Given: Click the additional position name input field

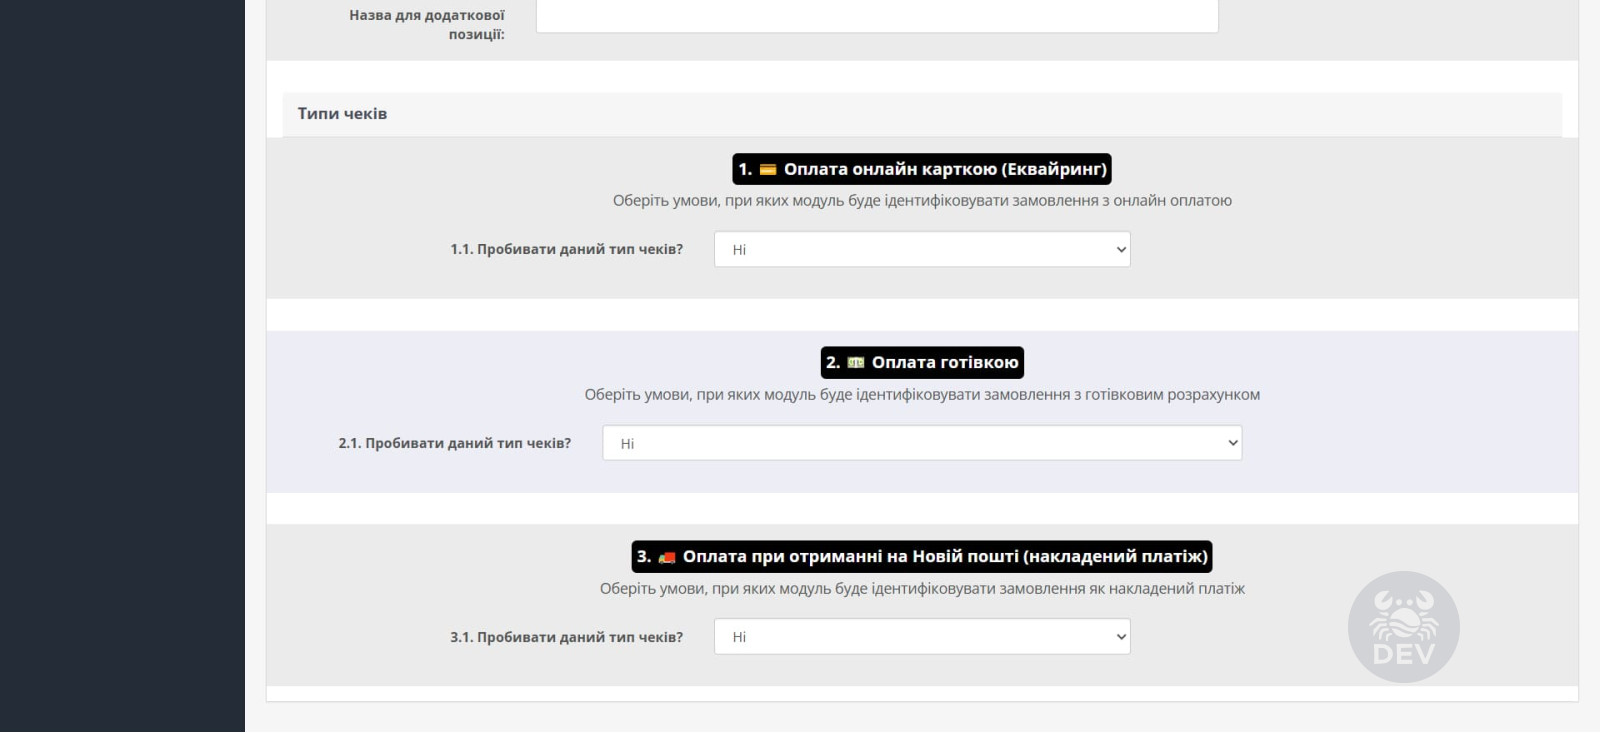Looking at the screenshot, I should pyautogui.click(x=877, y=16).
